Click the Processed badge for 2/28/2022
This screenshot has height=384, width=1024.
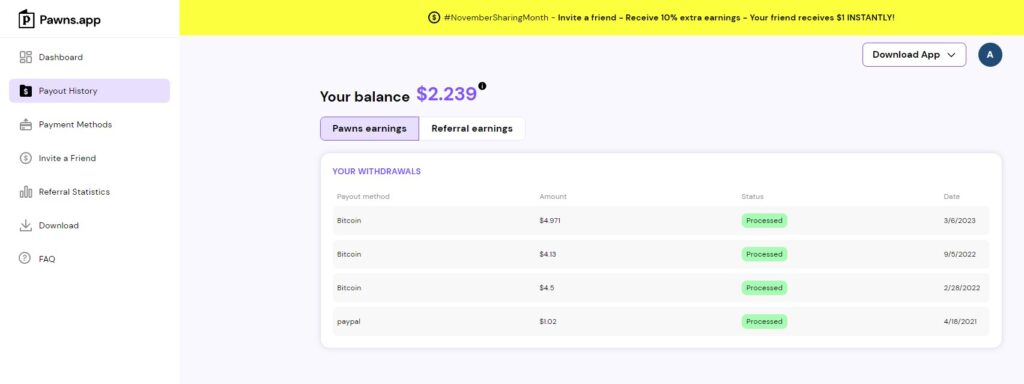coord(764,288)
